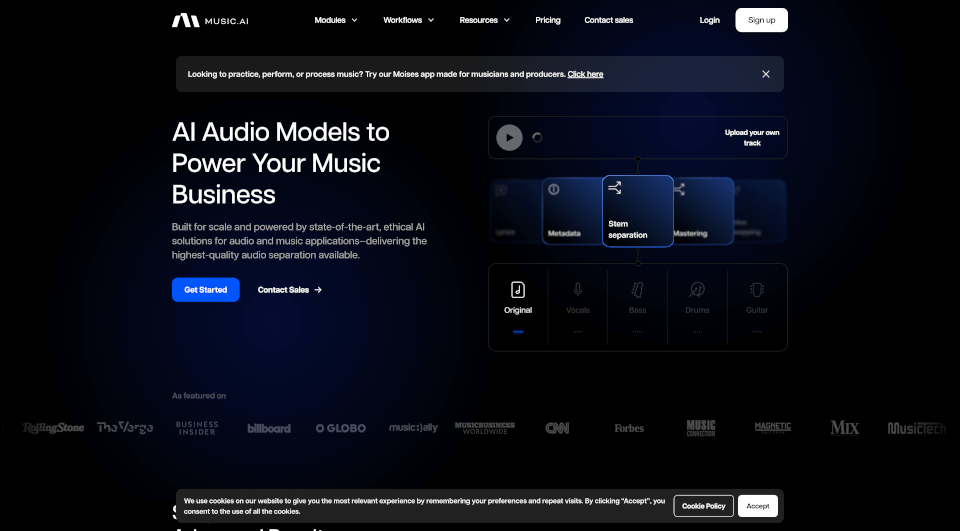Click the 'AI Audio Models' headline
This screenshot has width=960, height=531.
[280, 163]
